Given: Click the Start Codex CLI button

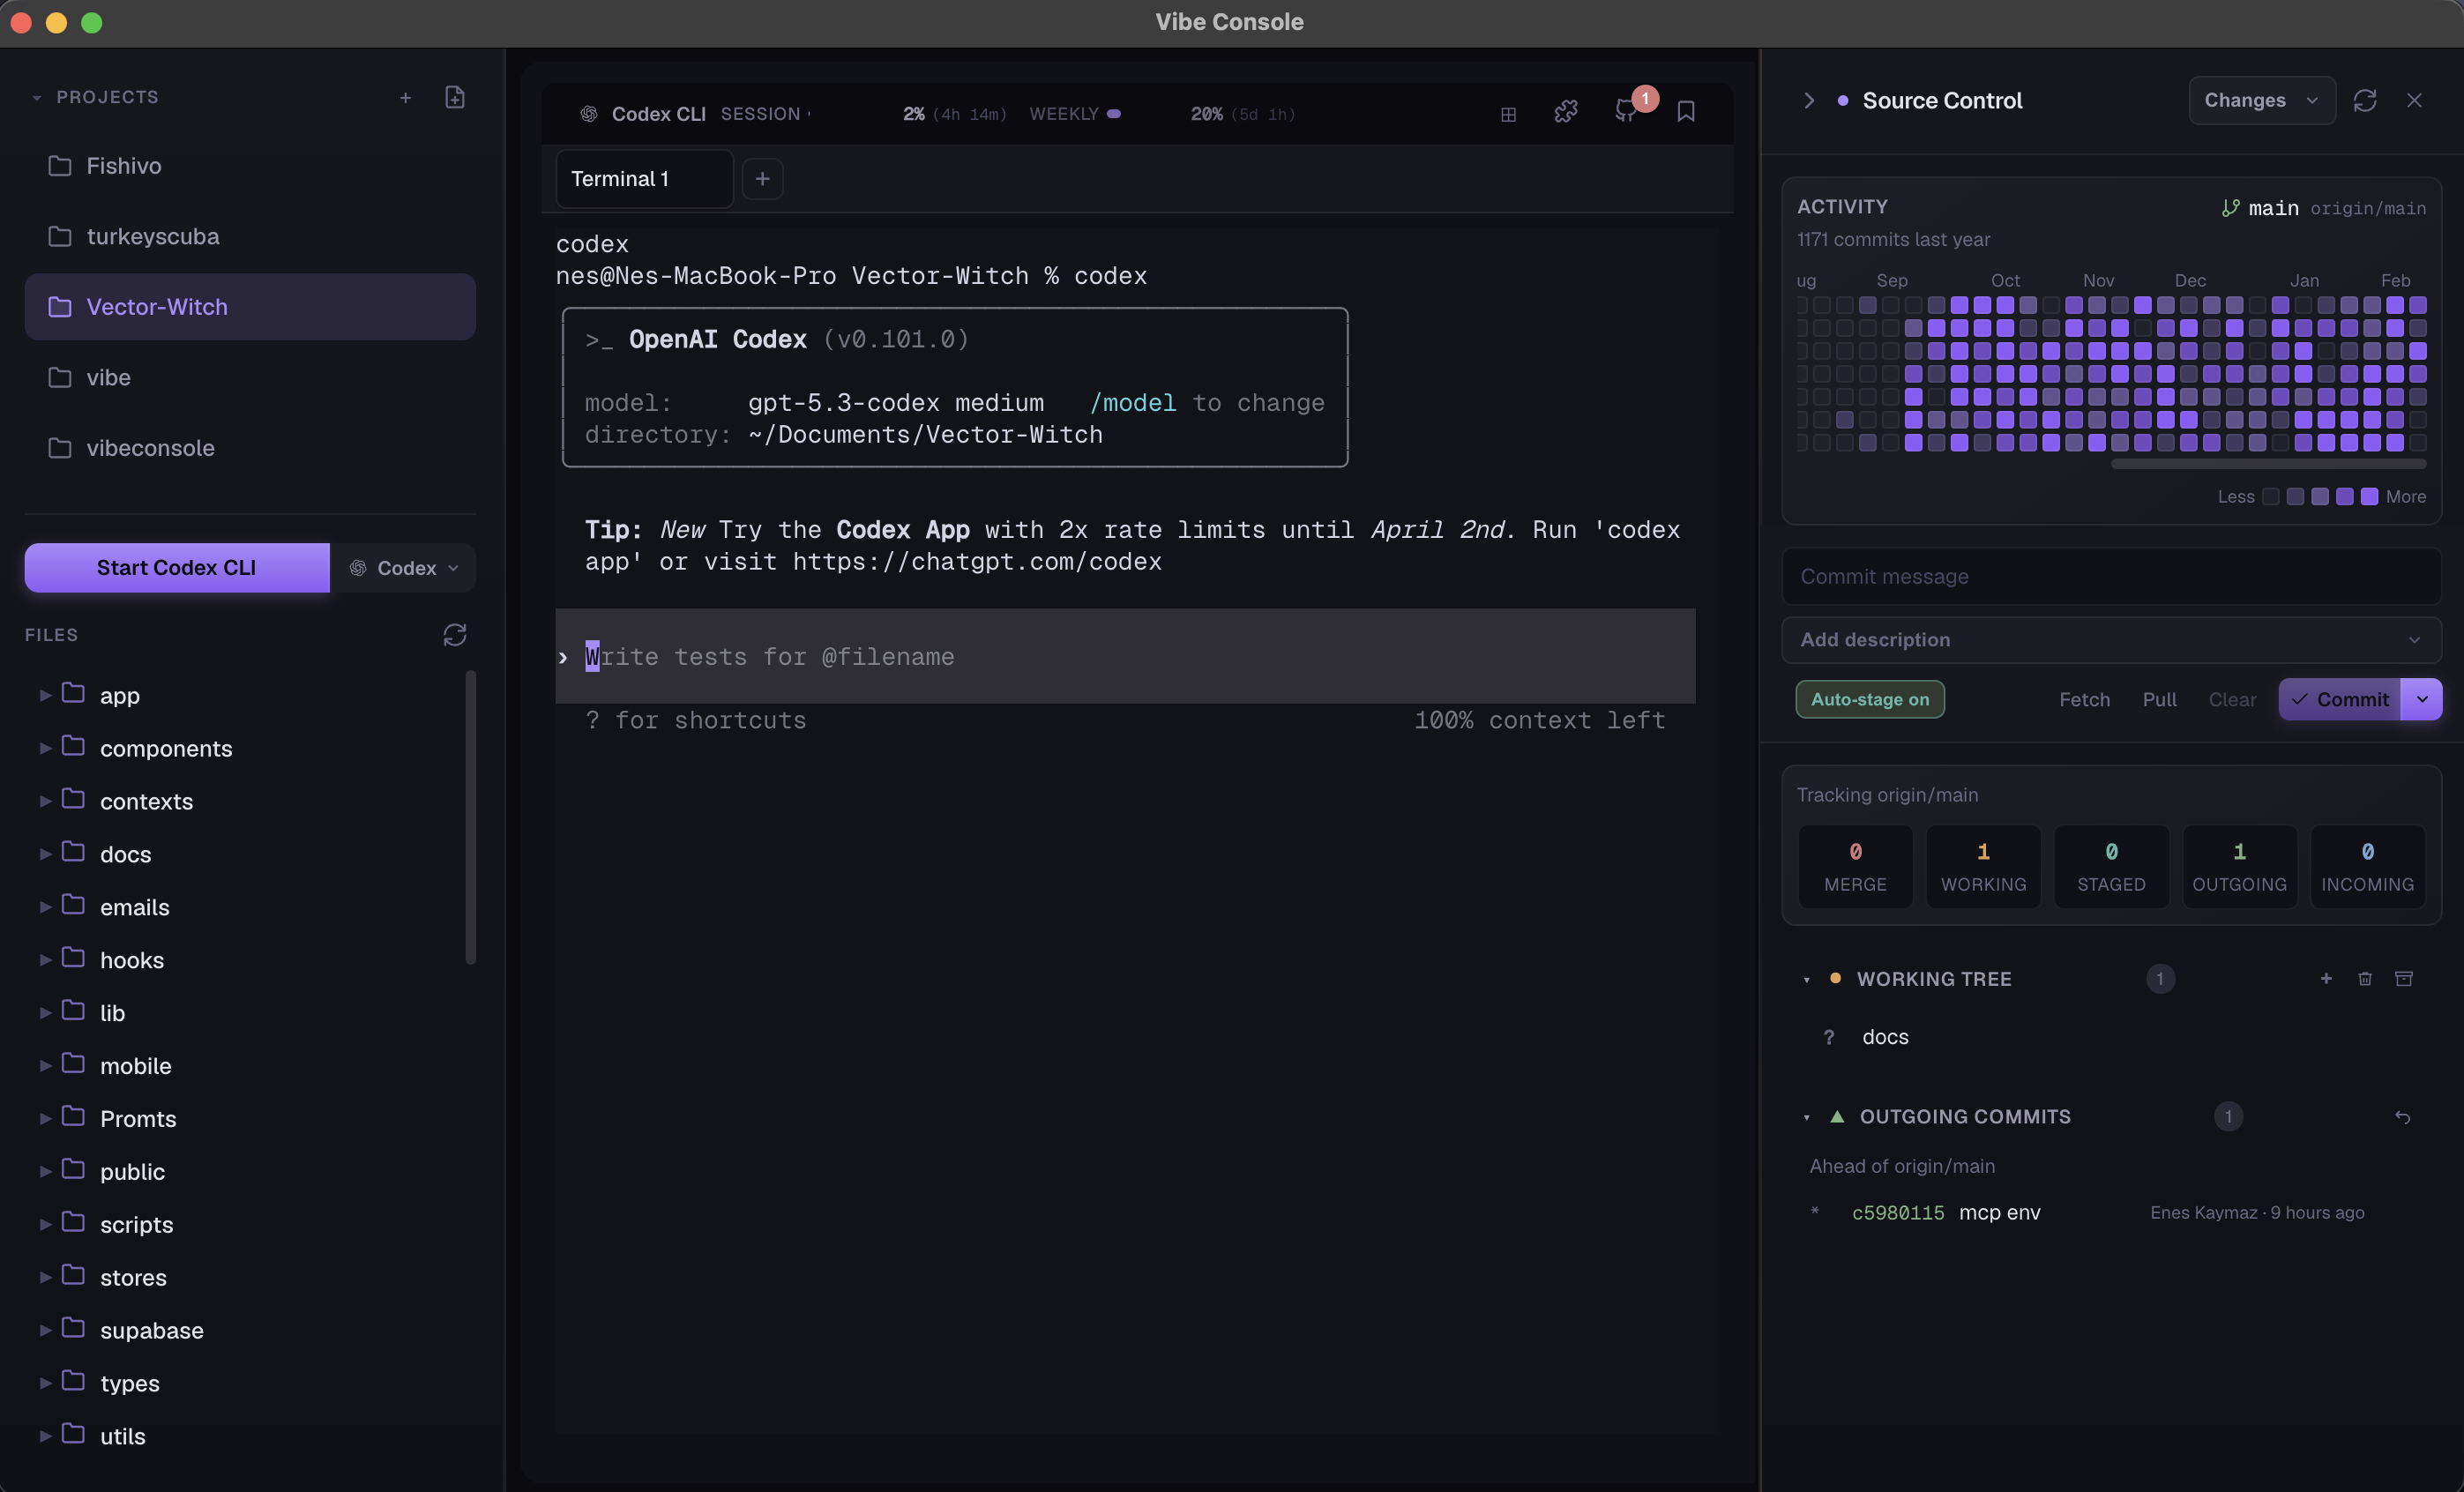Looking at the screenshot, I should click(x=176, y=567).
